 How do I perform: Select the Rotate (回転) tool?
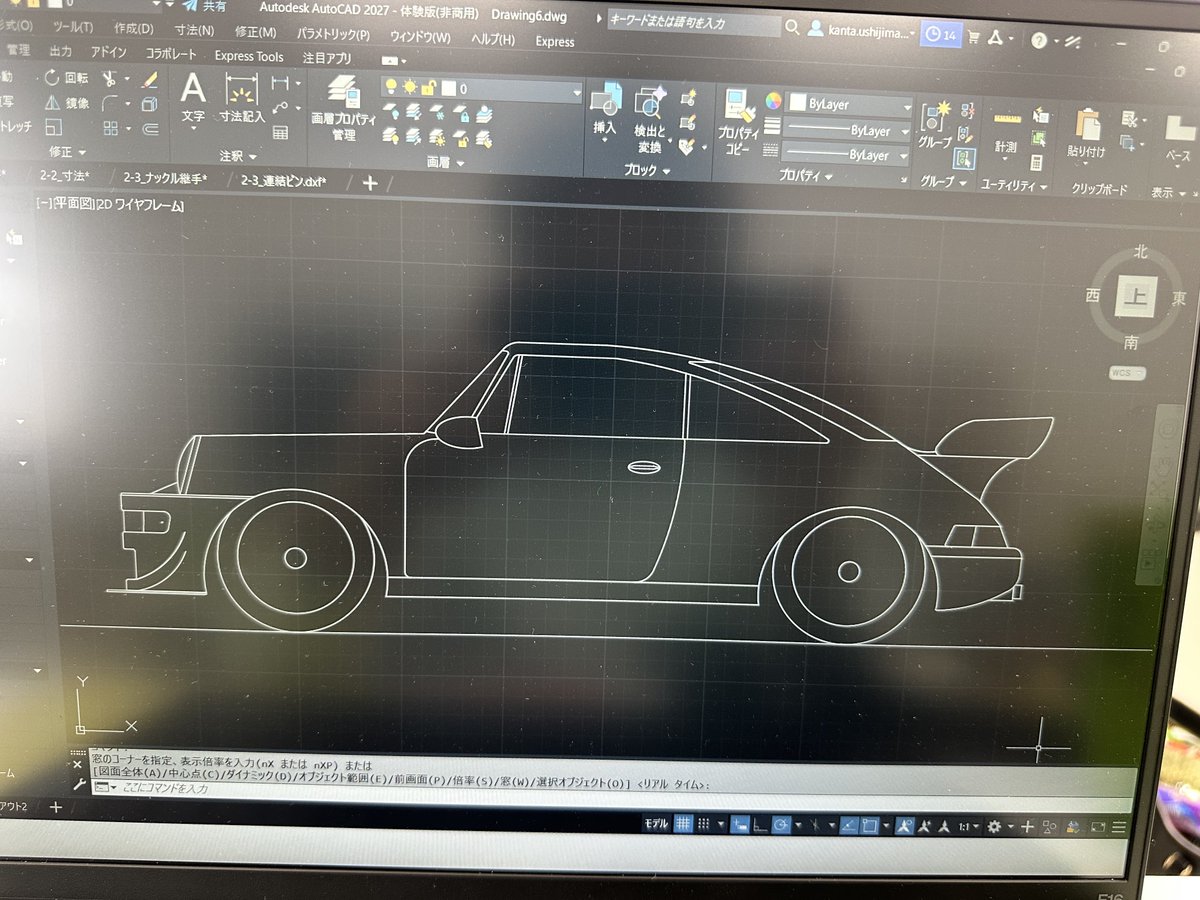[x=66, y=78]
